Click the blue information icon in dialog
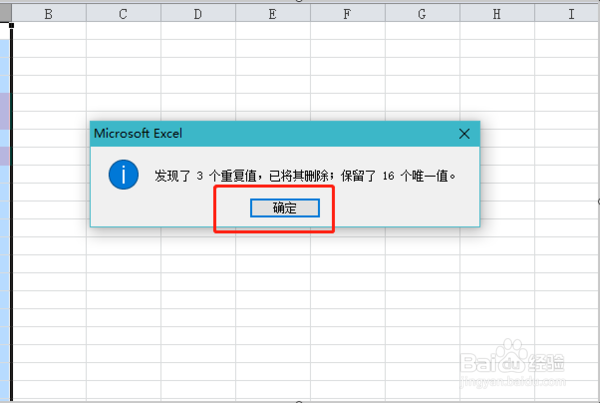 (x=123, y=175)
